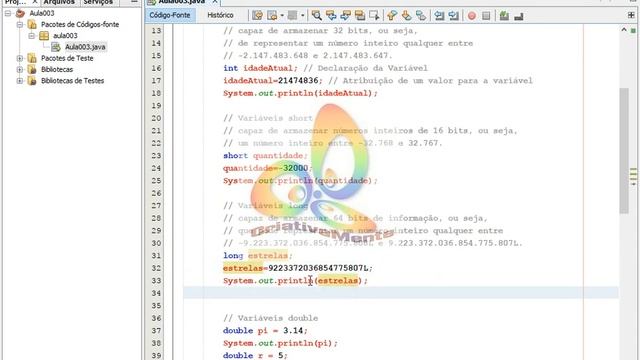Click 'System.out.println(pi);' on line 38
The image size is (640, 360).
coord(280,343)
